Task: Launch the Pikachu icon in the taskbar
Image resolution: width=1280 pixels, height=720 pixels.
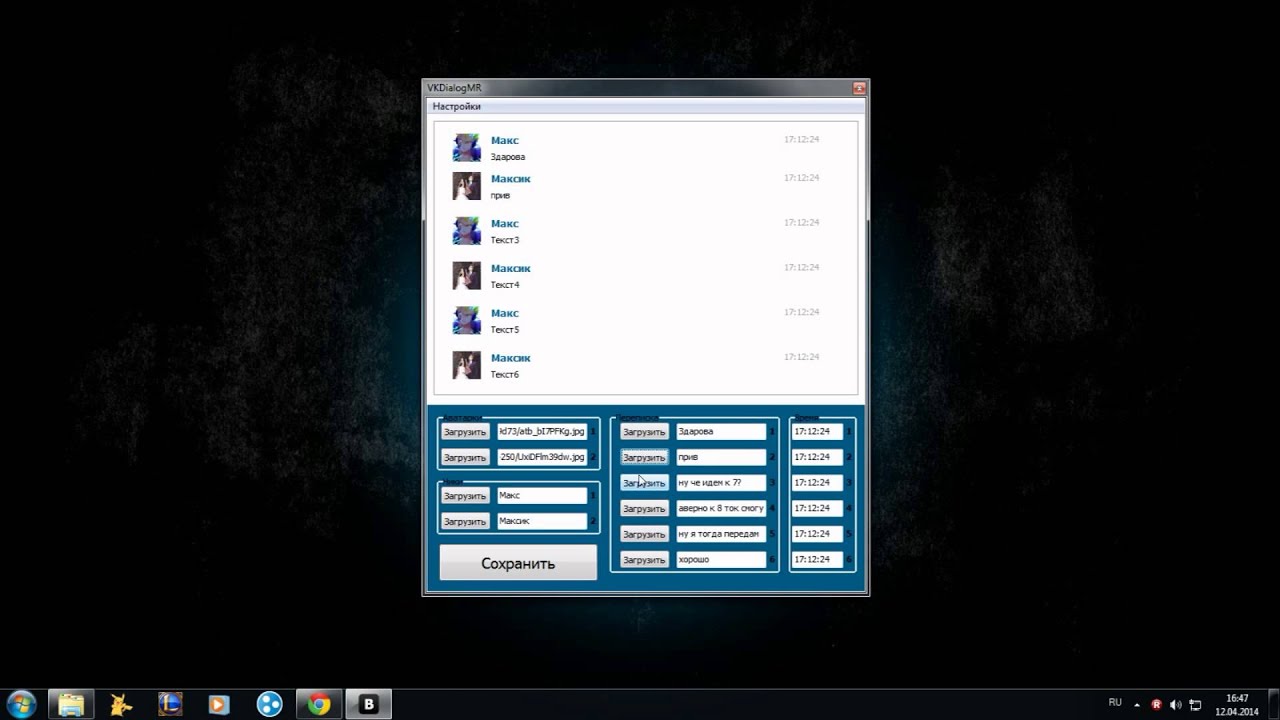Action: [121, 705]
